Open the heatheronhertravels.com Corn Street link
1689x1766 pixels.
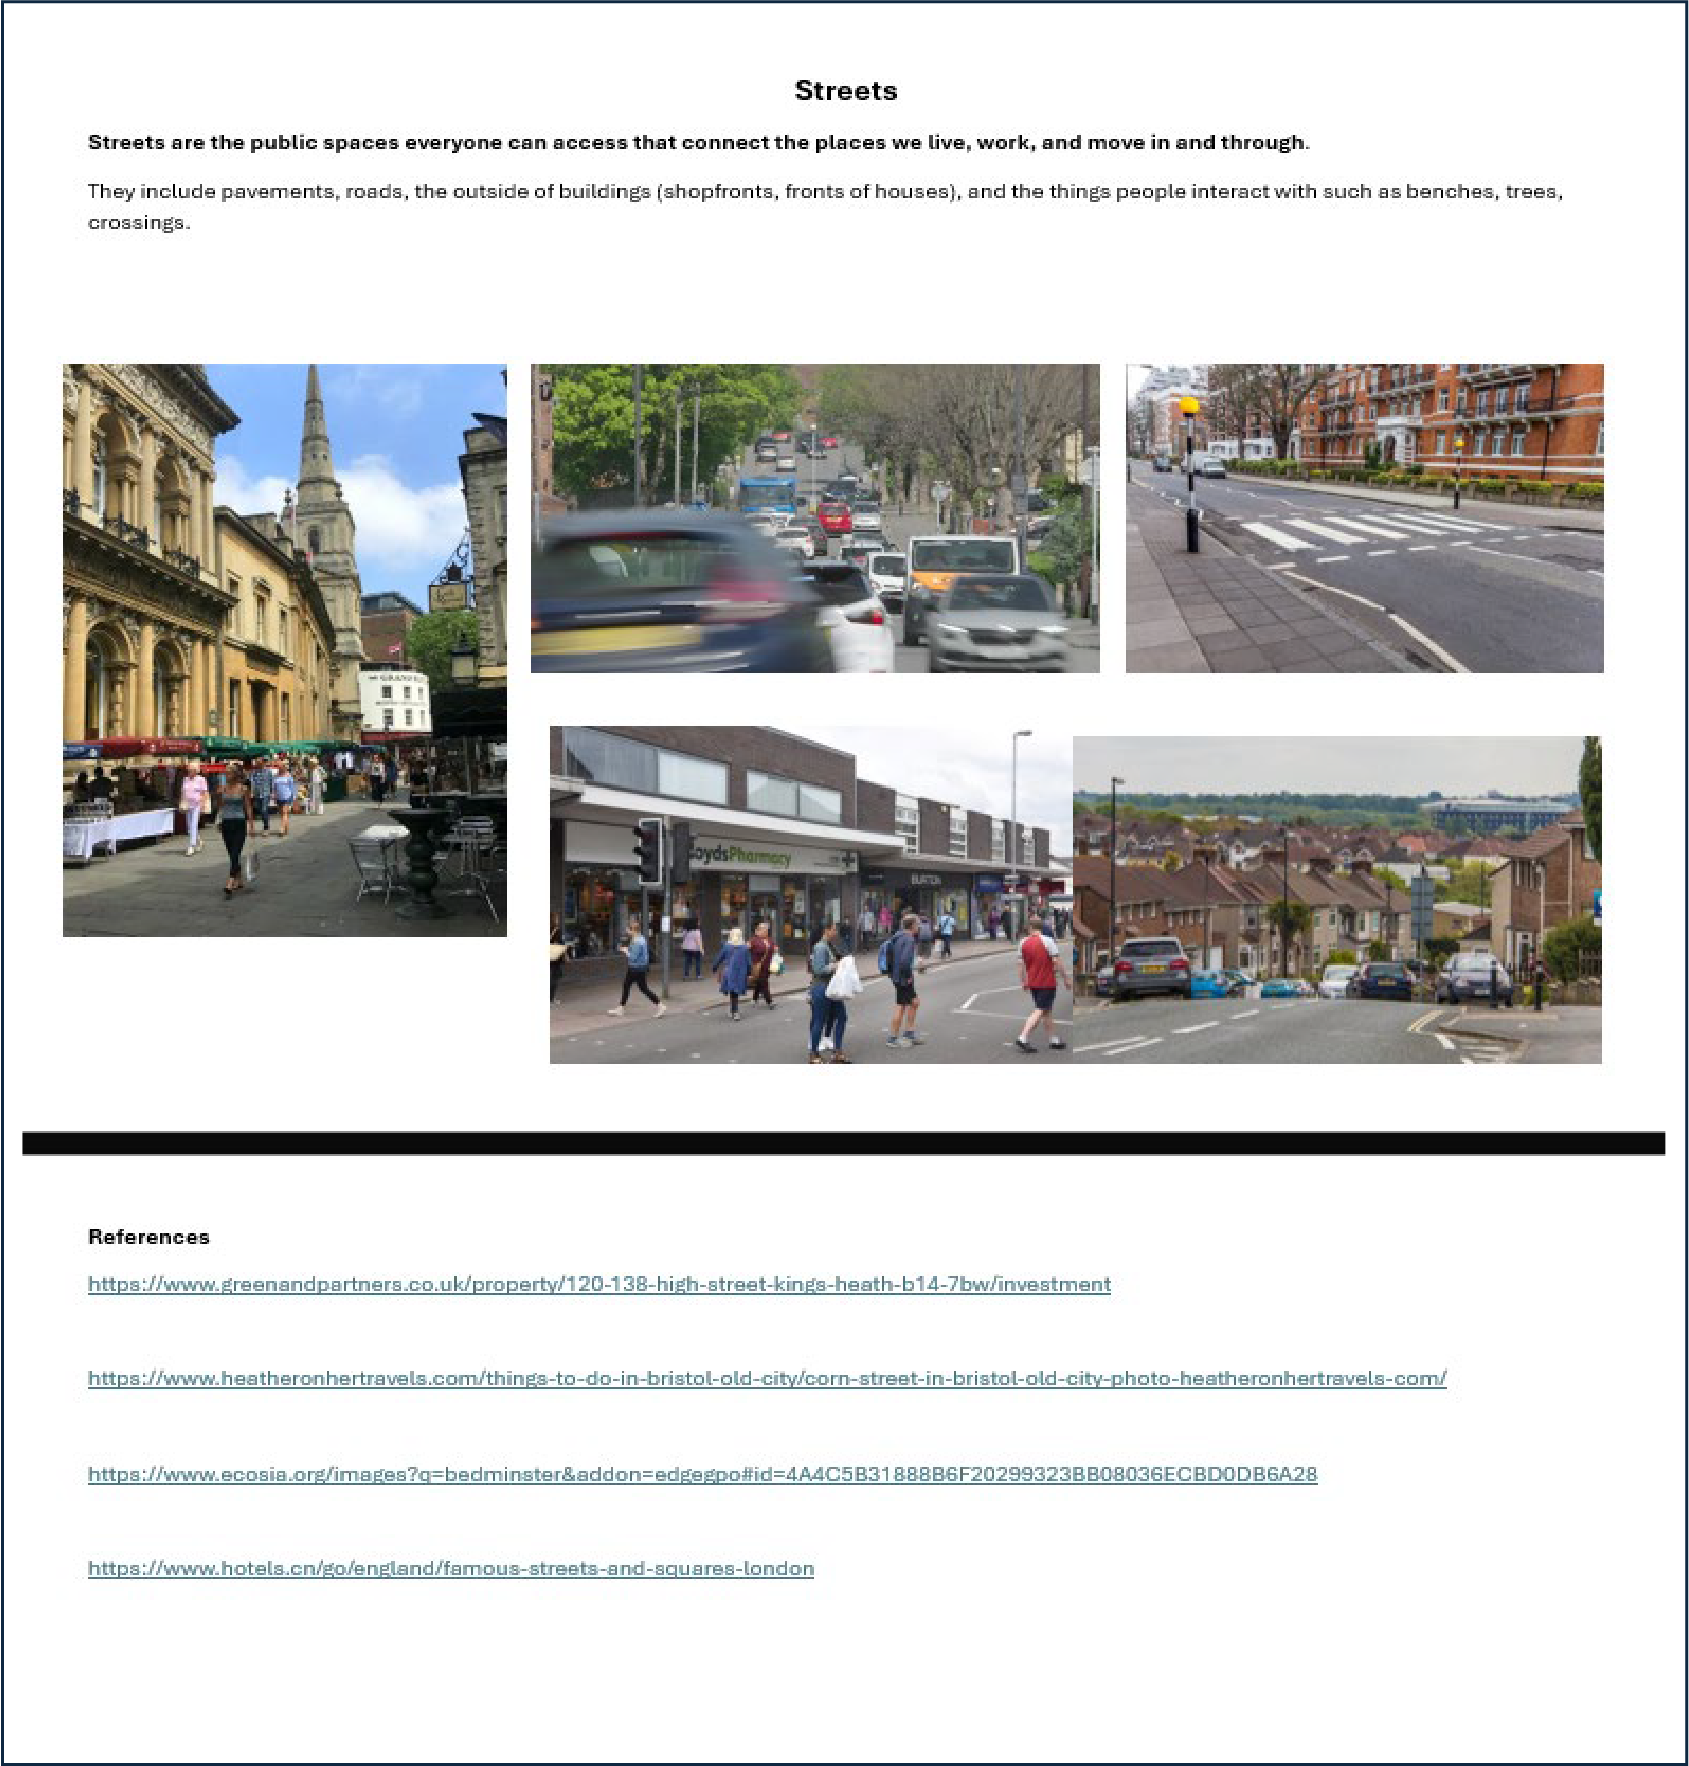pyautogui.click(x=766, y=1378)
